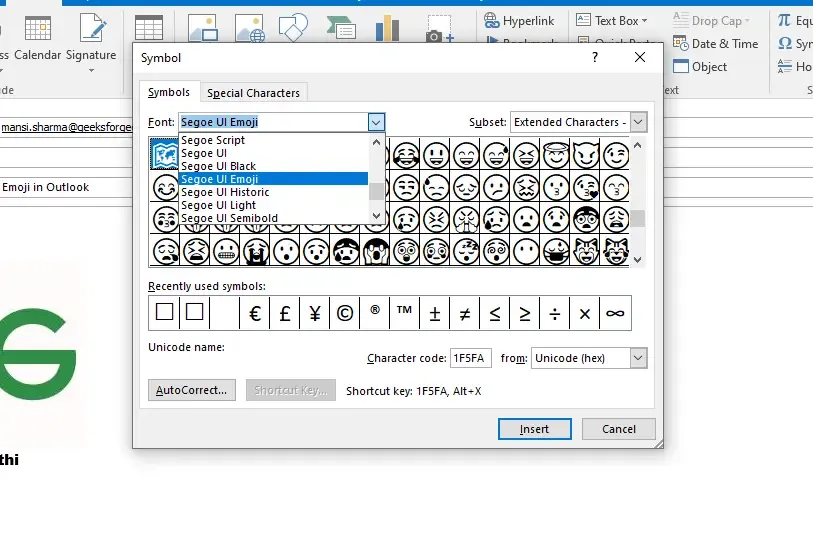Click the symbol grid scroll-down arrow
This screenshot has height=540, width=813.
[638, 259]
